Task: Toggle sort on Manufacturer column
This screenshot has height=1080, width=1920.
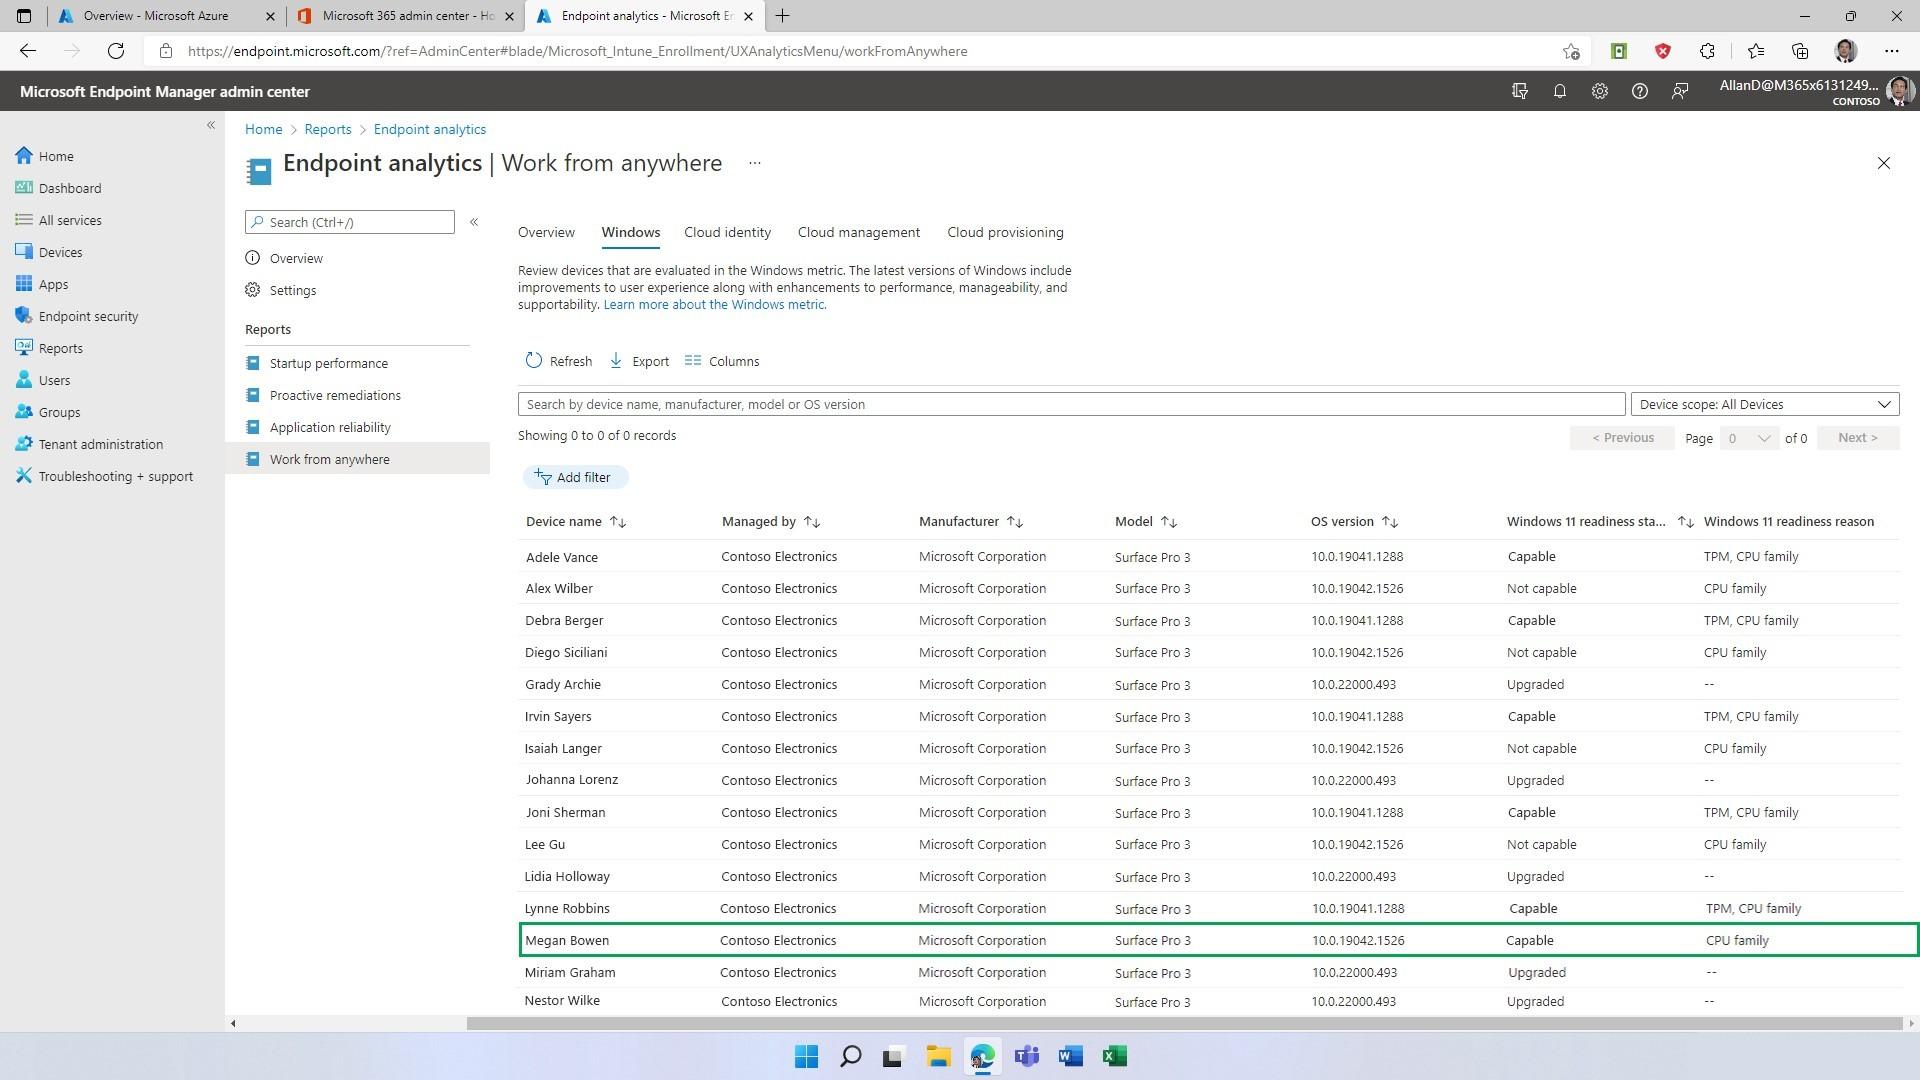Action: pos(1014,522)
